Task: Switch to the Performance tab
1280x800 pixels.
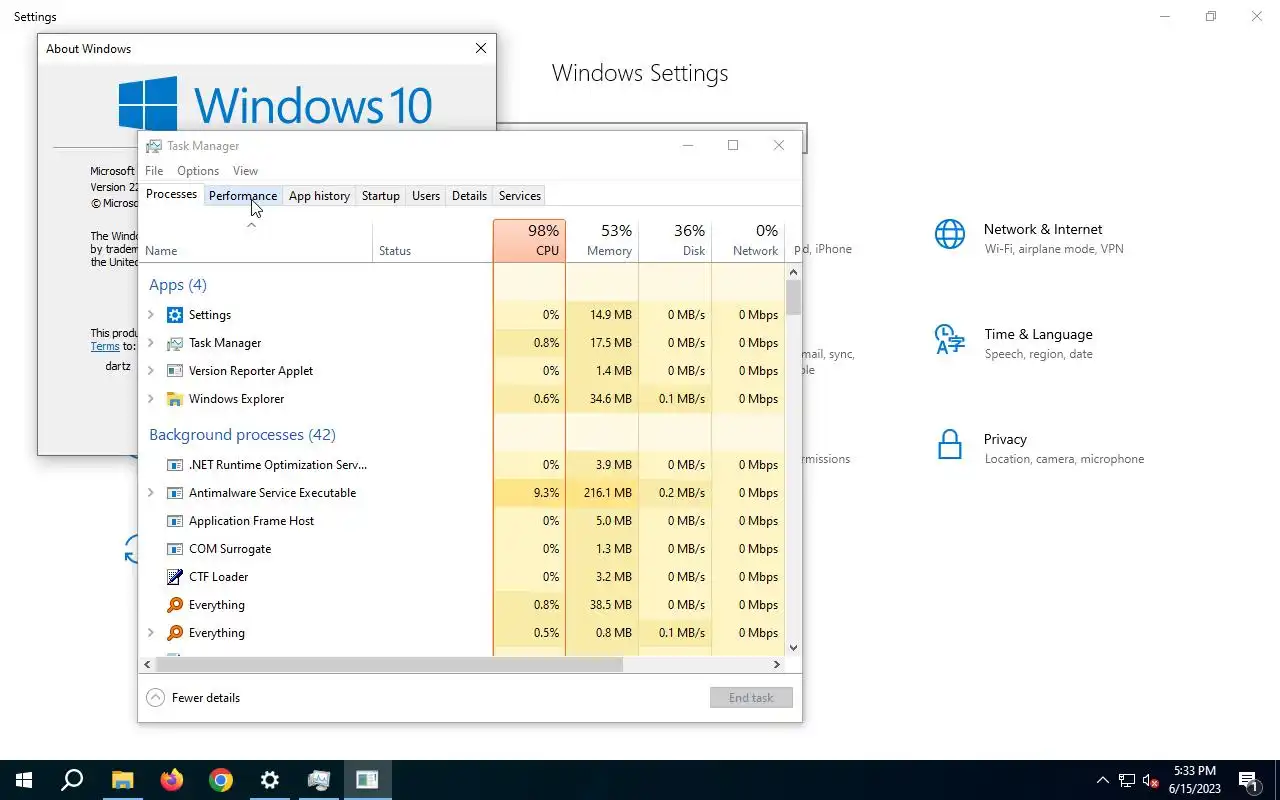Action: pos(243,196)
